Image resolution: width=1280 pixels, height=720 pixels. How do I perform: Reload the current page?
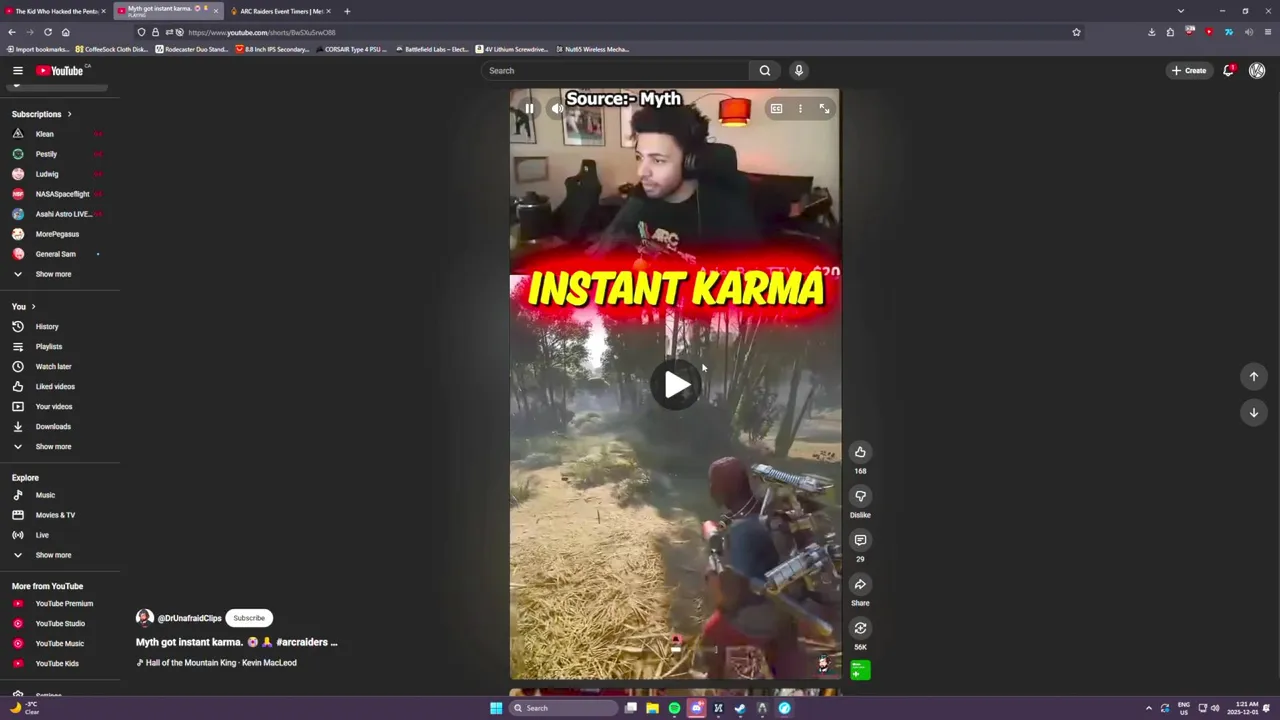pyautogui.click(x=47, y=32)
